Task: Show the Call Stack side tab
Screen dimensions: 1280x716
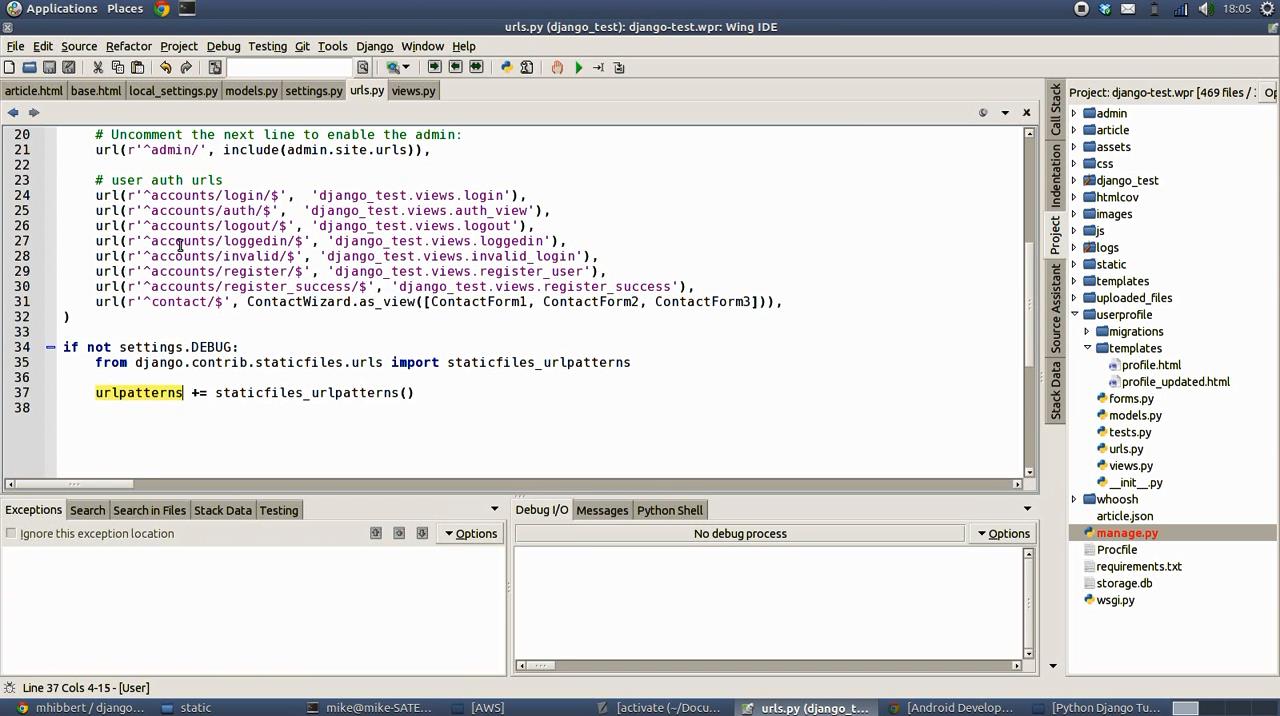Action: point(1055,110)
